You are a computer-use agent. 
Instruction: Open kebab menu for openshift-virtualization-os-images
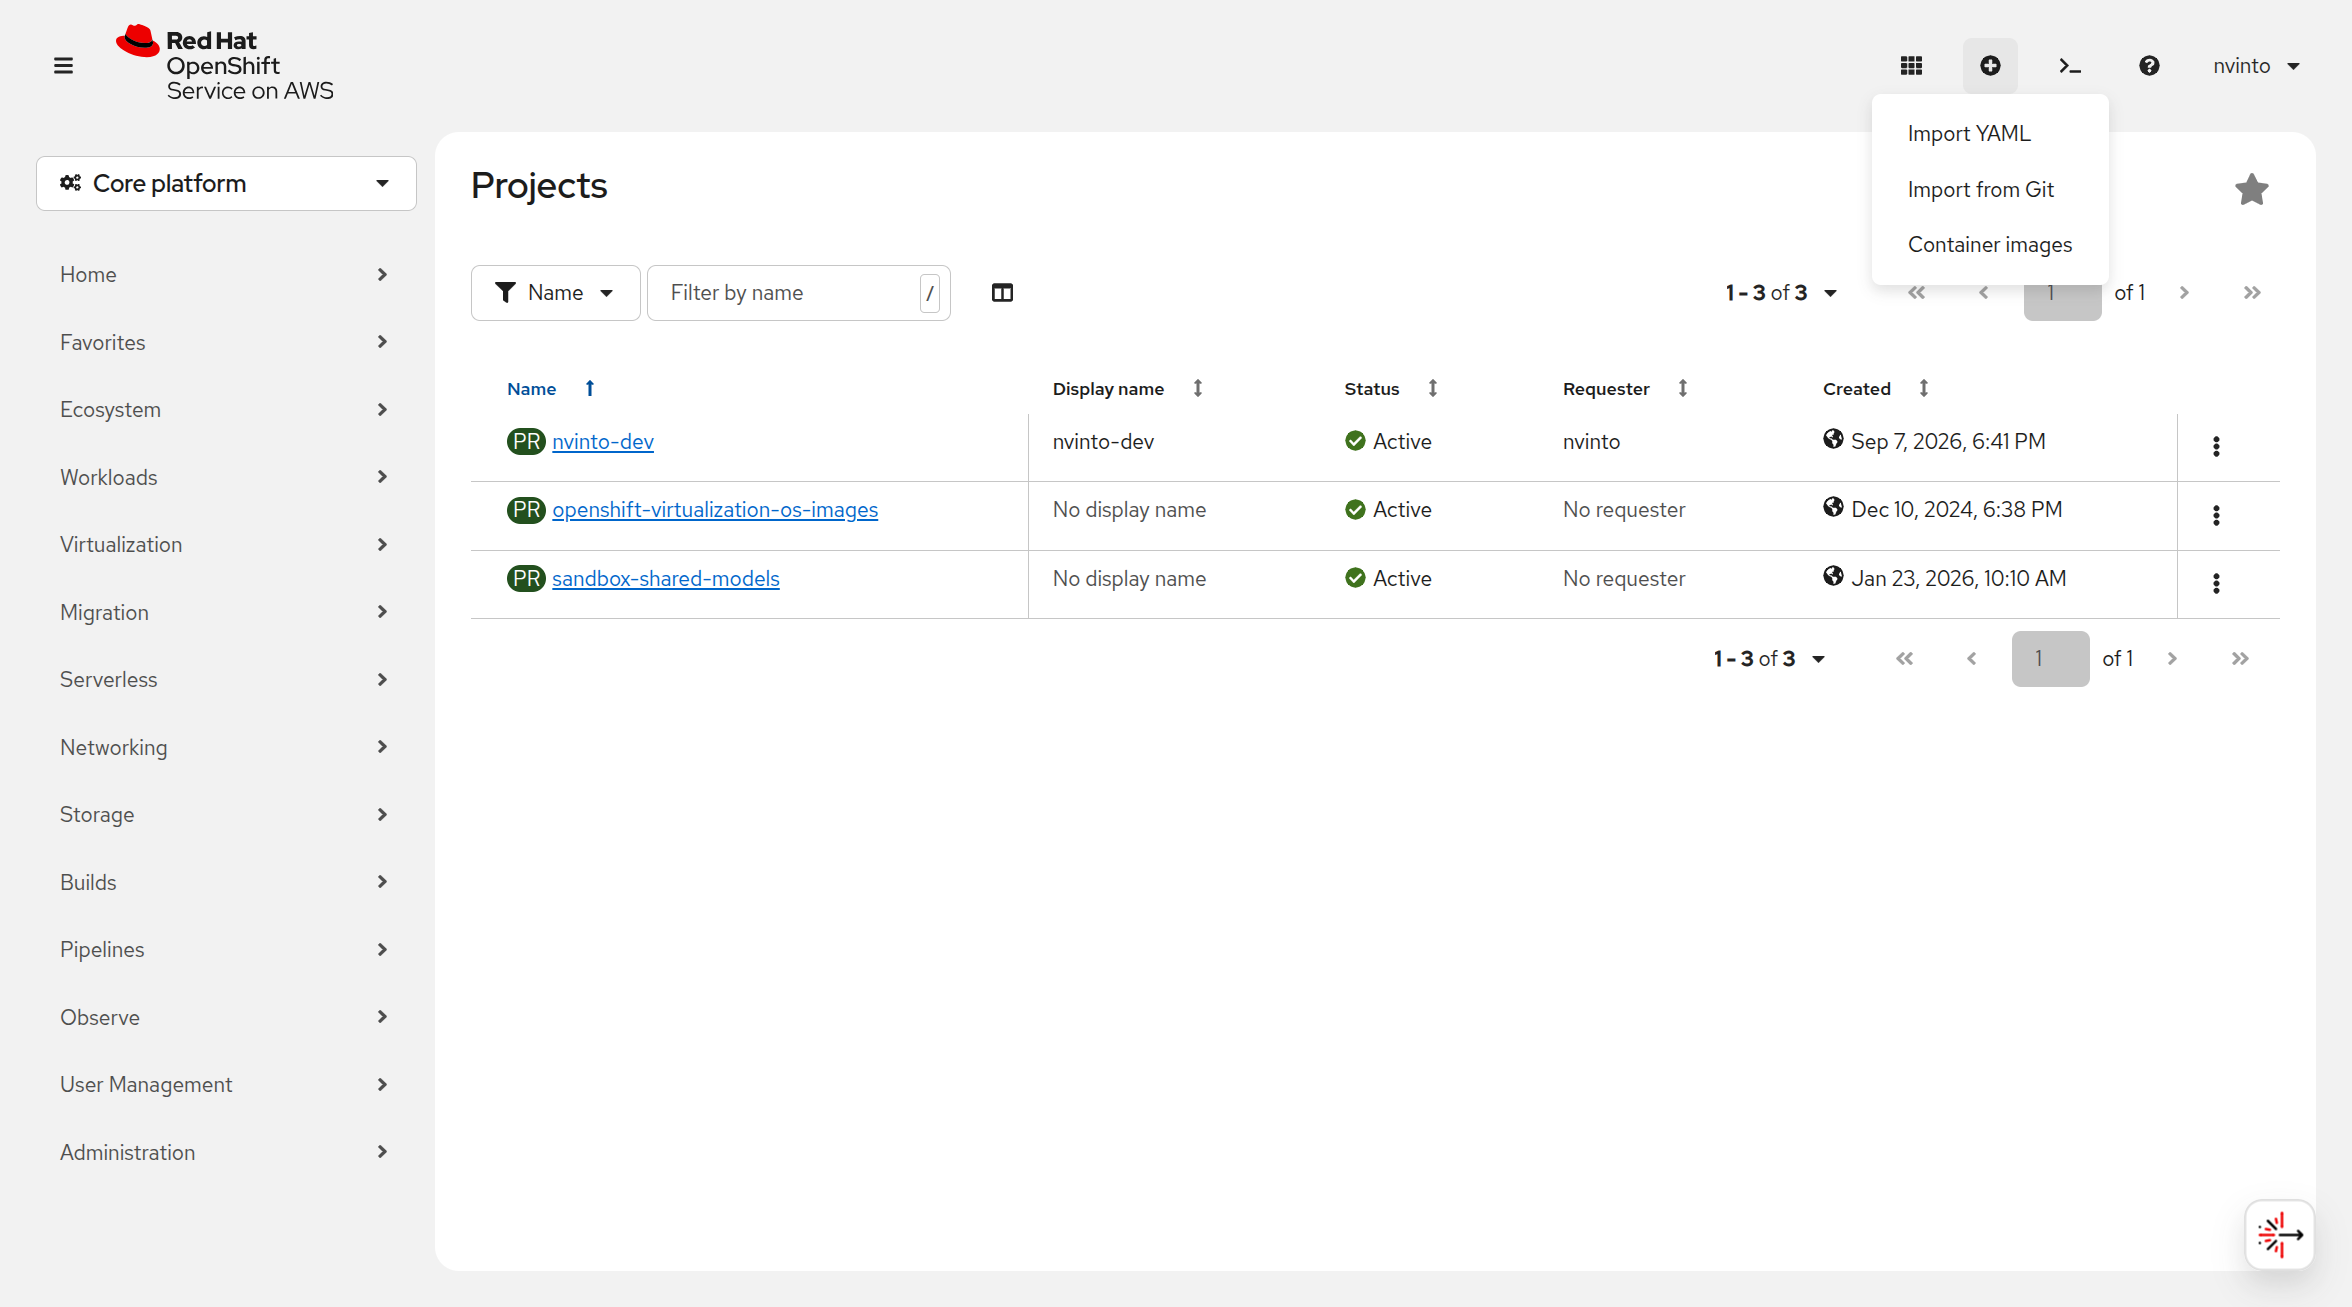coord(2216,515)
